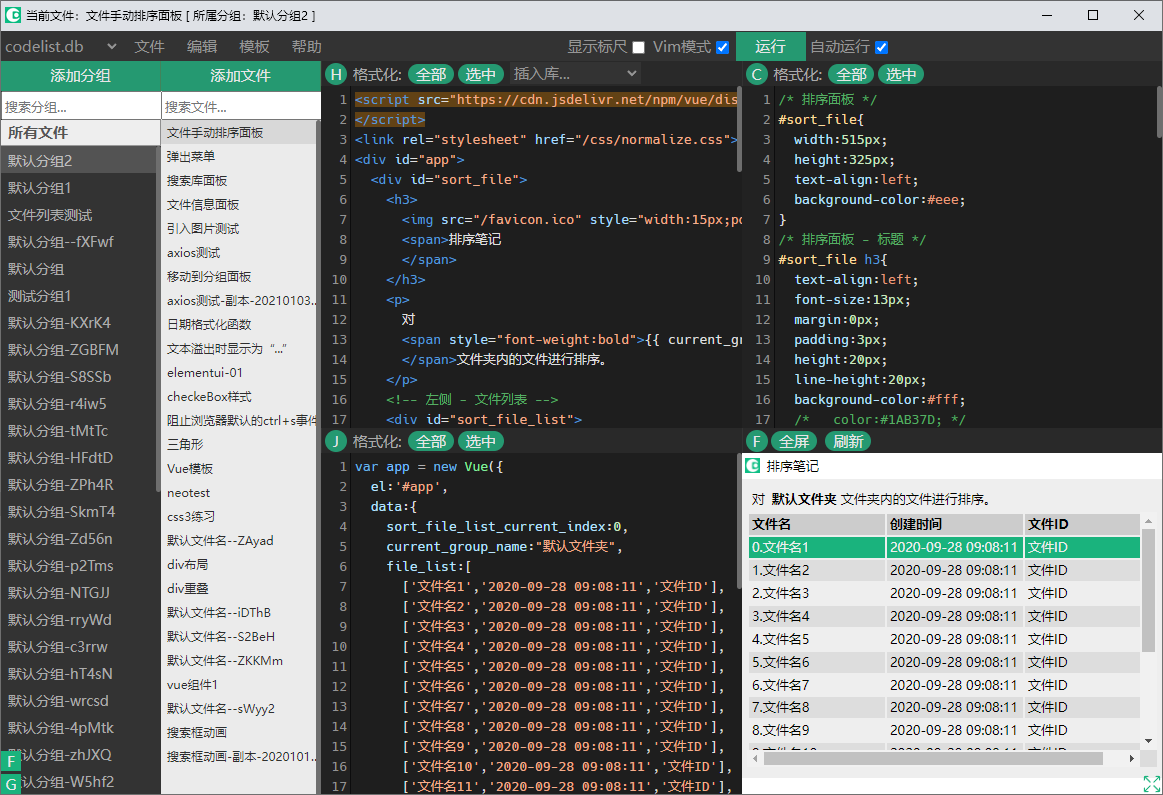Open the 帮助 menu
Image resolution: width=1163 pixels, height=795 pixels.
pyautogui.click(x=306, y=47)
